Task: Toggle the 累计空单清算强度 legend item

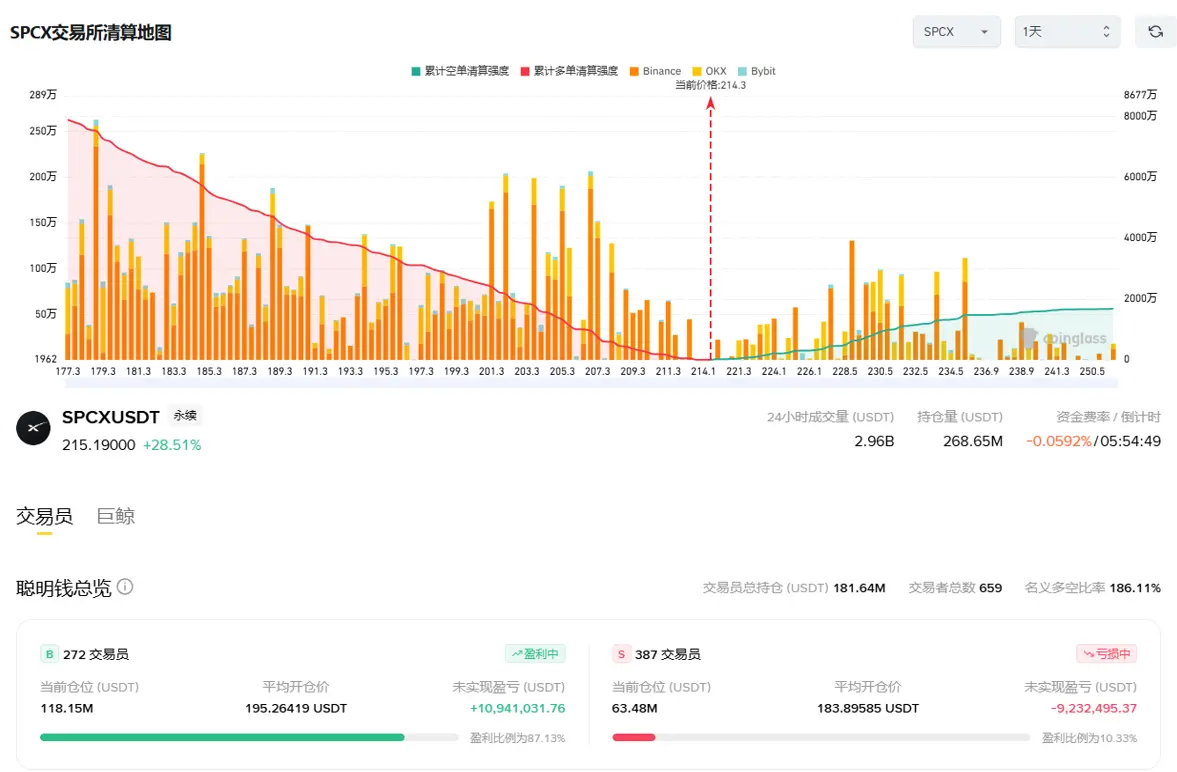Action: (x=459, y=71)
